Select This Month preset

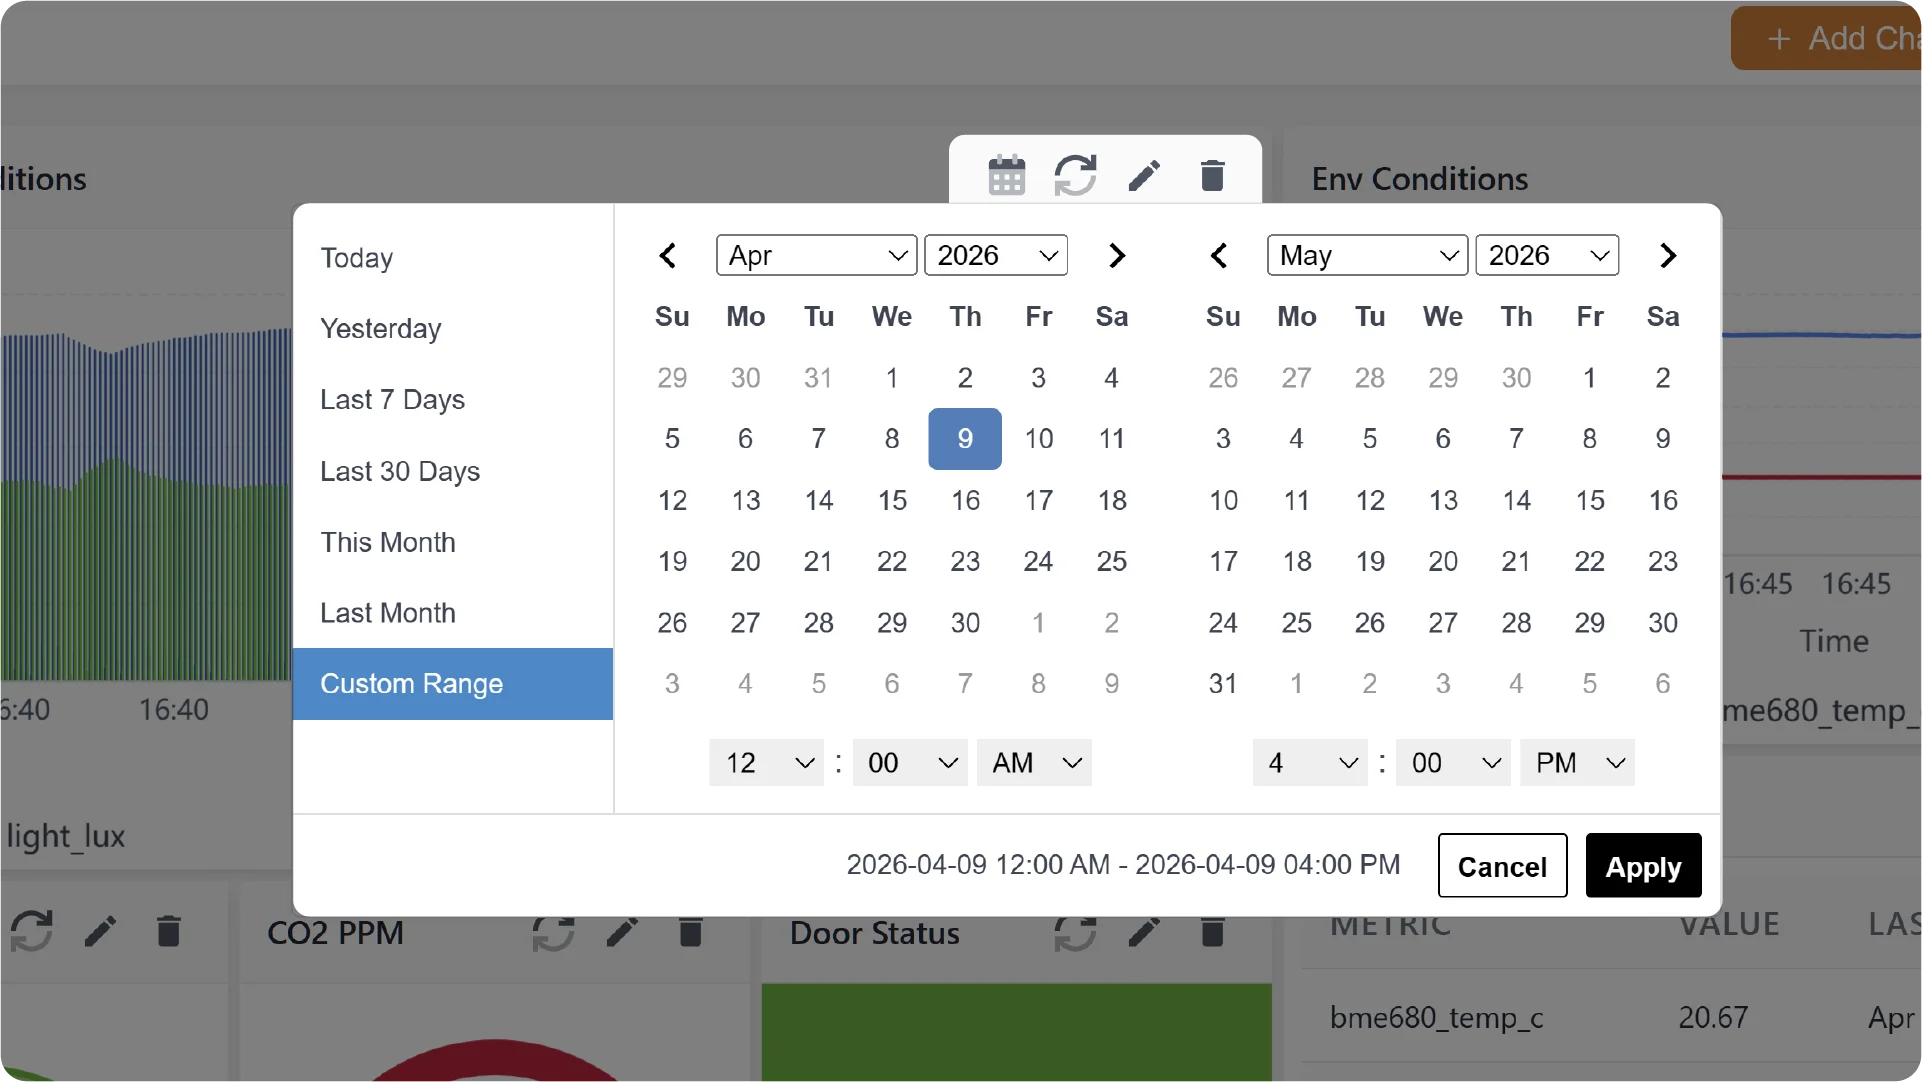tap(453, 542)
